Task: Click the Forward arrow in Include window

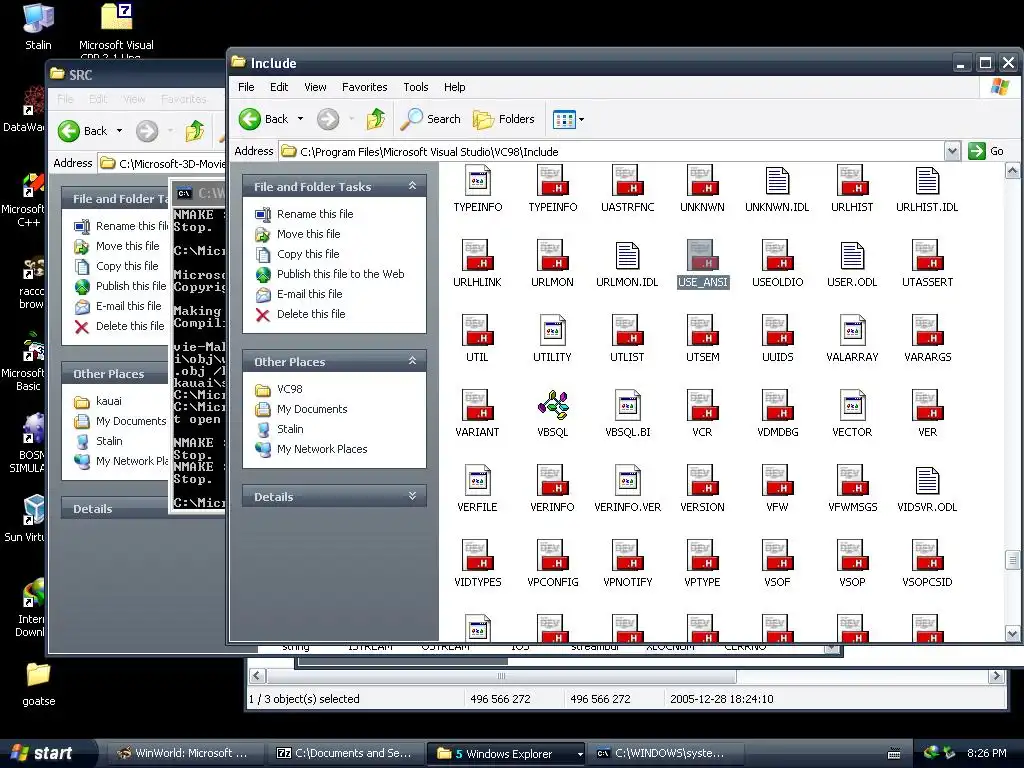Action: [328, 119]
